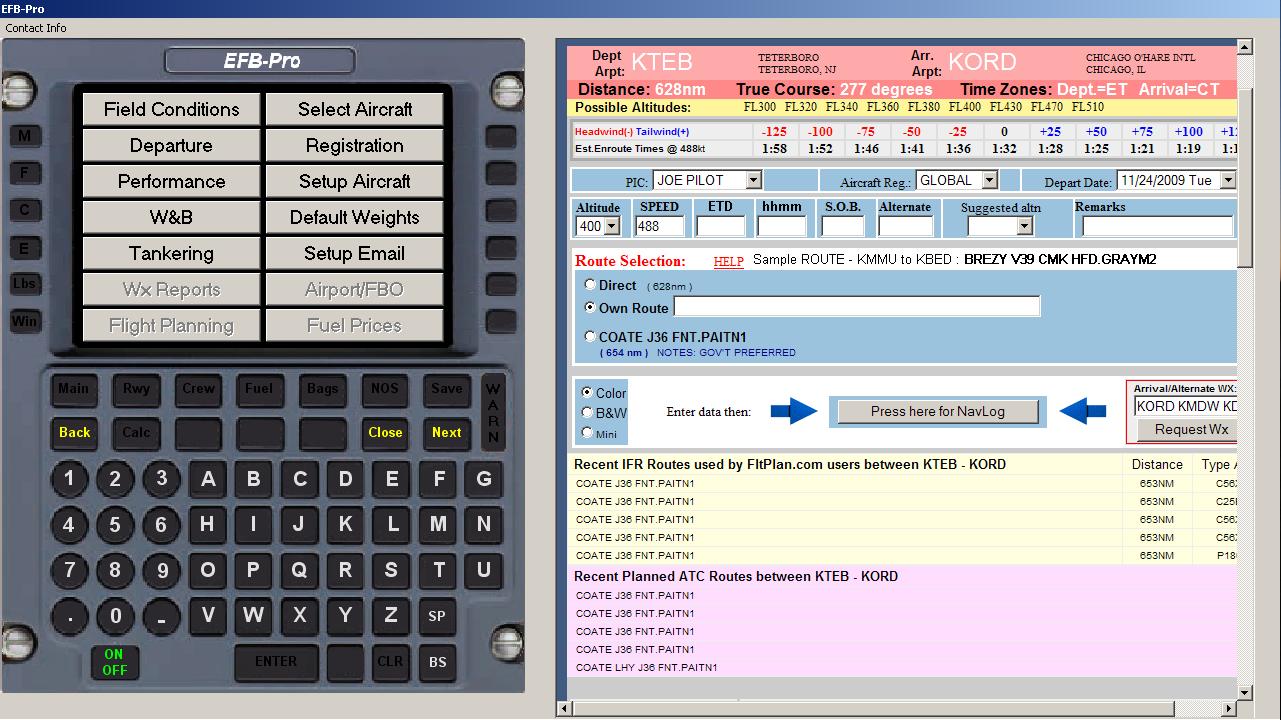Click the Save function key
This screenshot has width=1281, height=720.
[x=447, y=389]
